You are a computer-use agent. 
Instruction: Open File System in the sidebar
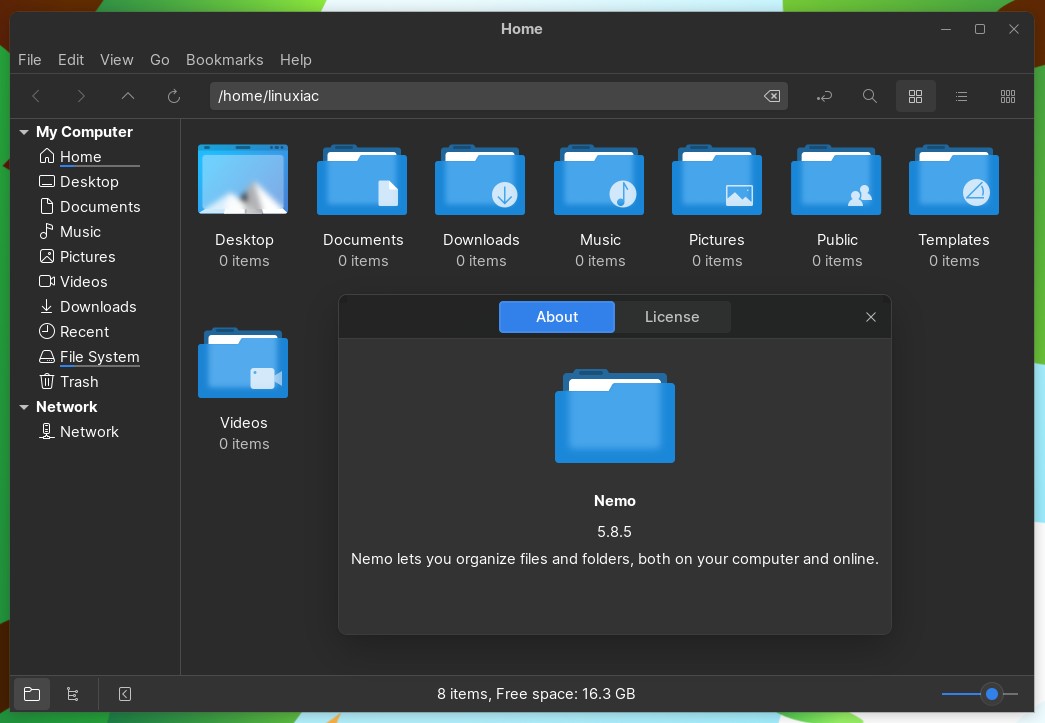(x=99, y=357)
